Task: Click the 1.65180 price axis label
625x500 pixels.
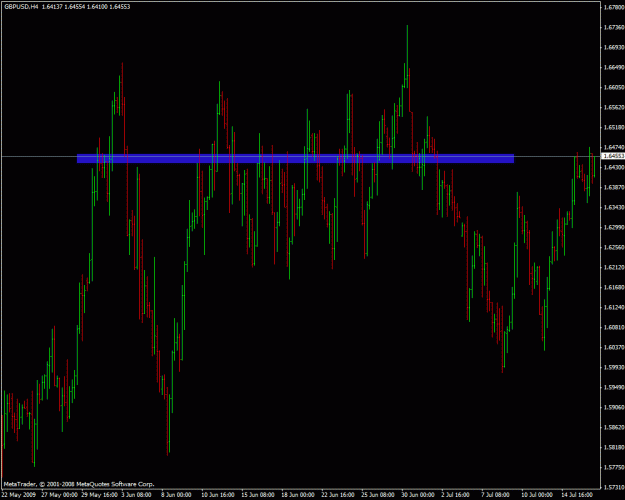Action: point(614,127)
